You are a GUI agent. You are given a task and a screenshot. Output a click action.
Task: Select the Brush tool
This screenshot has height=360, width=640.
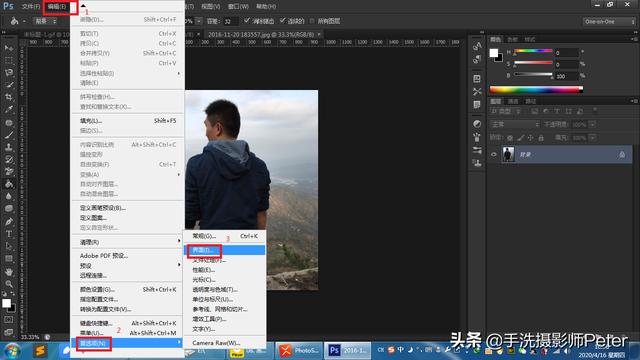pos(9,135)
